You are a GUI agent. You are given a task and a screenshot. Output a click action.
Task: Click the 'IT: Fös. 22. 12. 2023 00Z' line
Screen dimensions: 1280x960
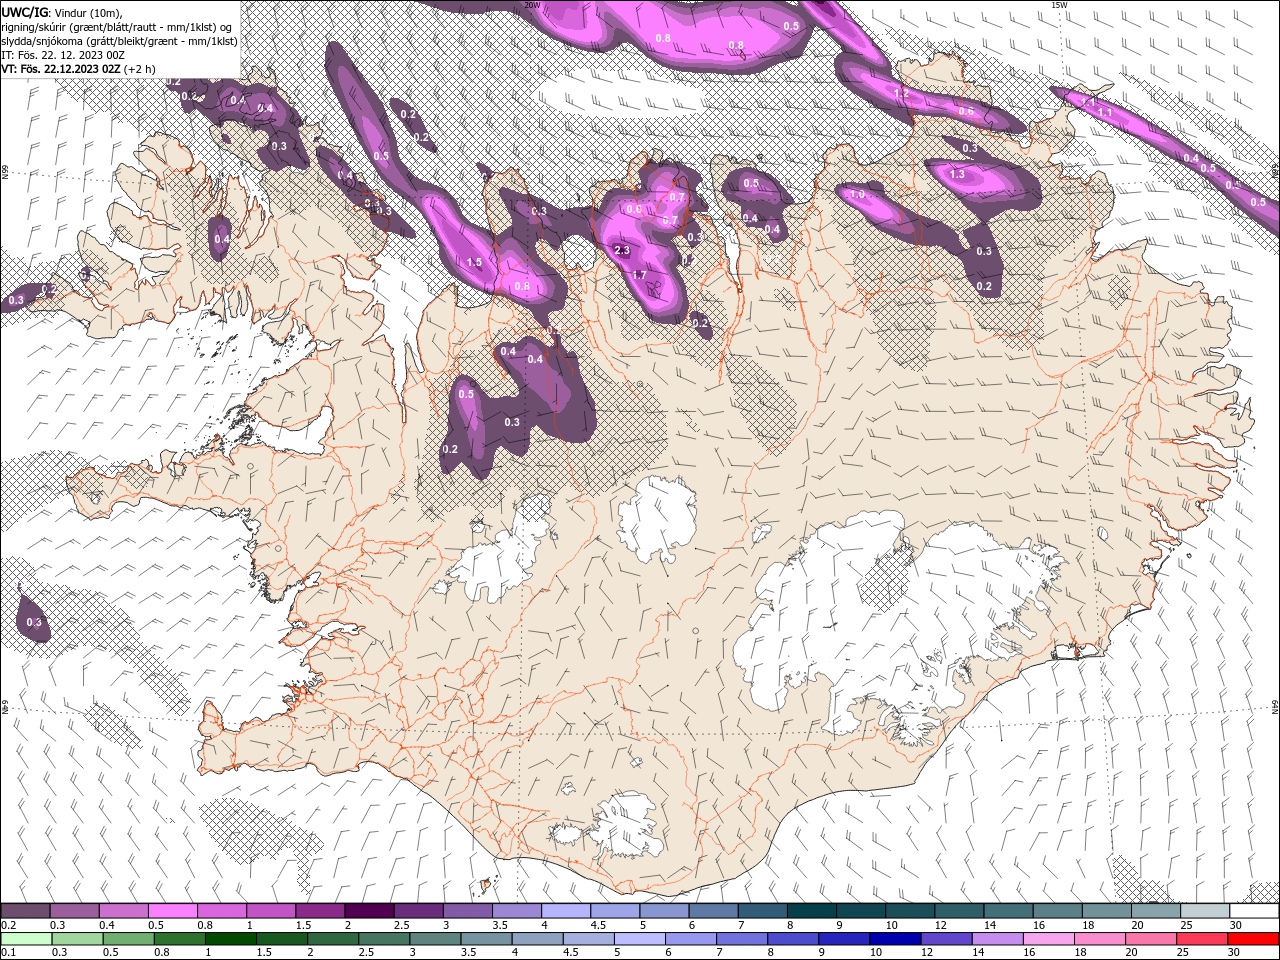pos(63,55)
